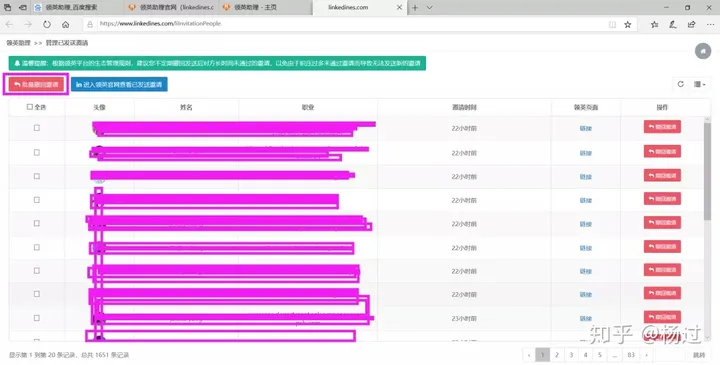
Task: Refresh the invitation table with refresh icon
Action: click(681, 84)
